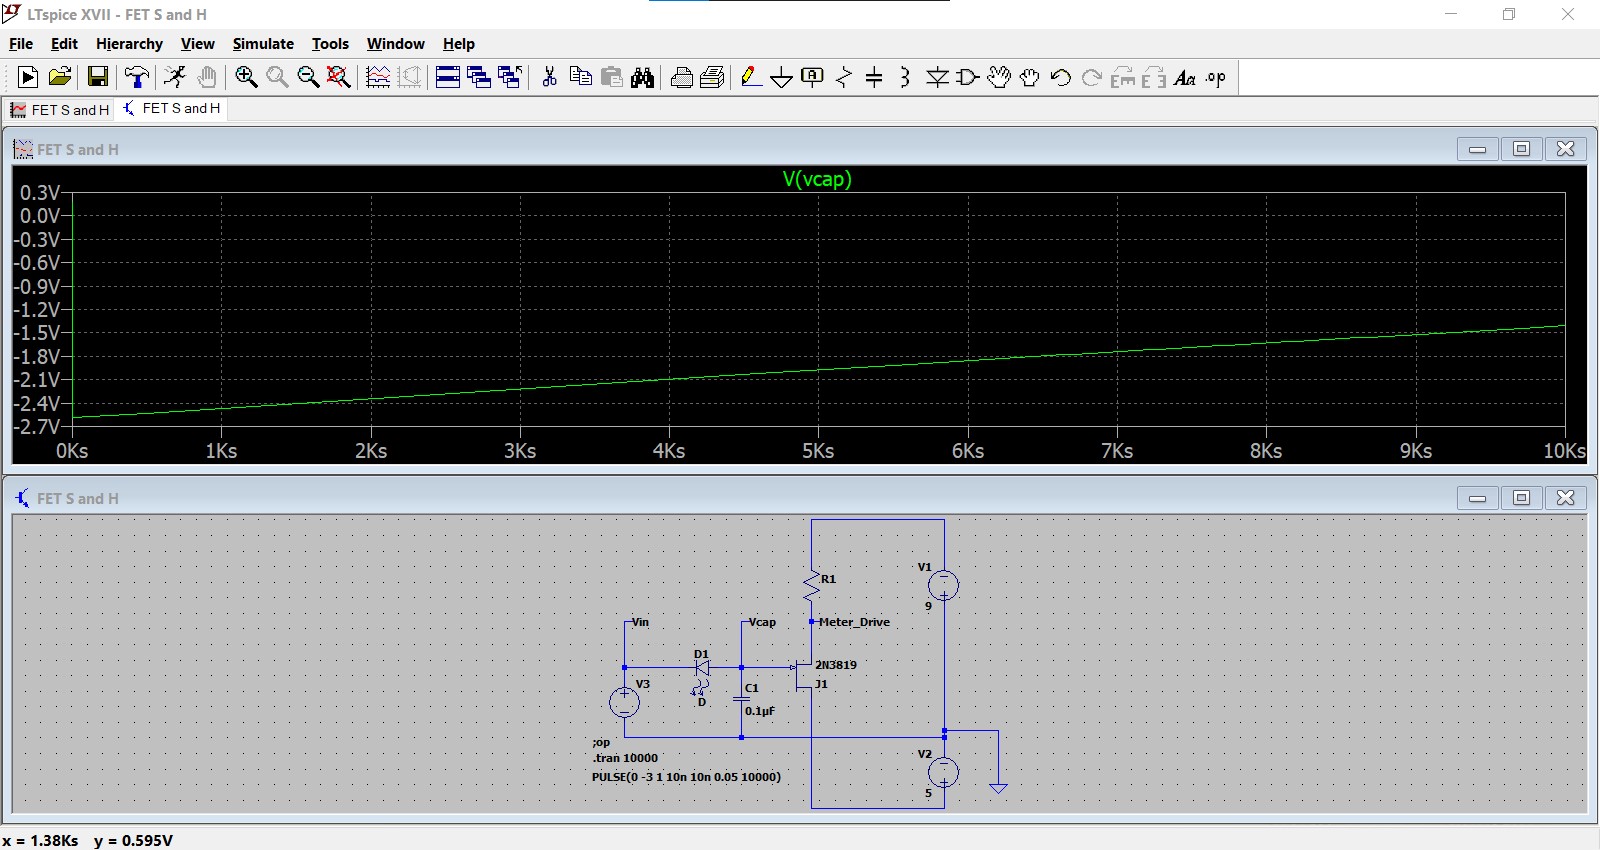
Task: Click the Print Setup icon
Action: click(712, 77)
